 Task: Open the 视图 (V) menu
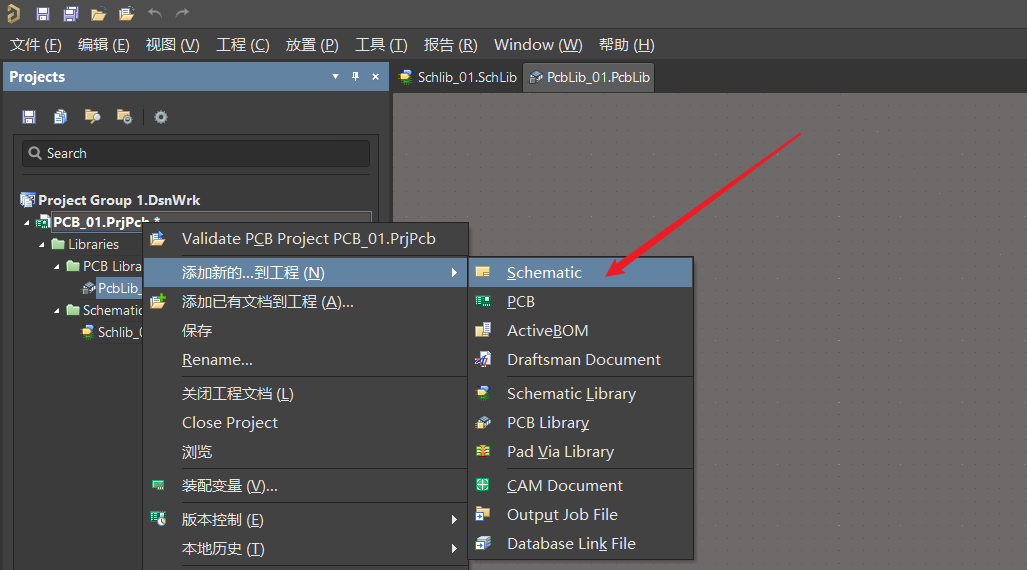pos(172,45)
